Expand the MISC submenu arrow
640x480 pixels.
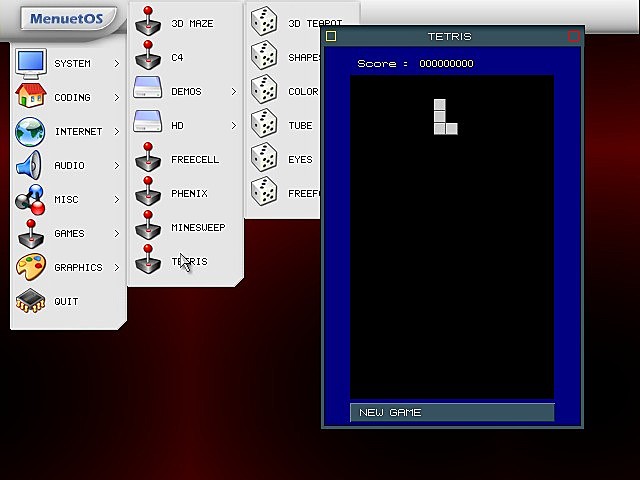117,200
